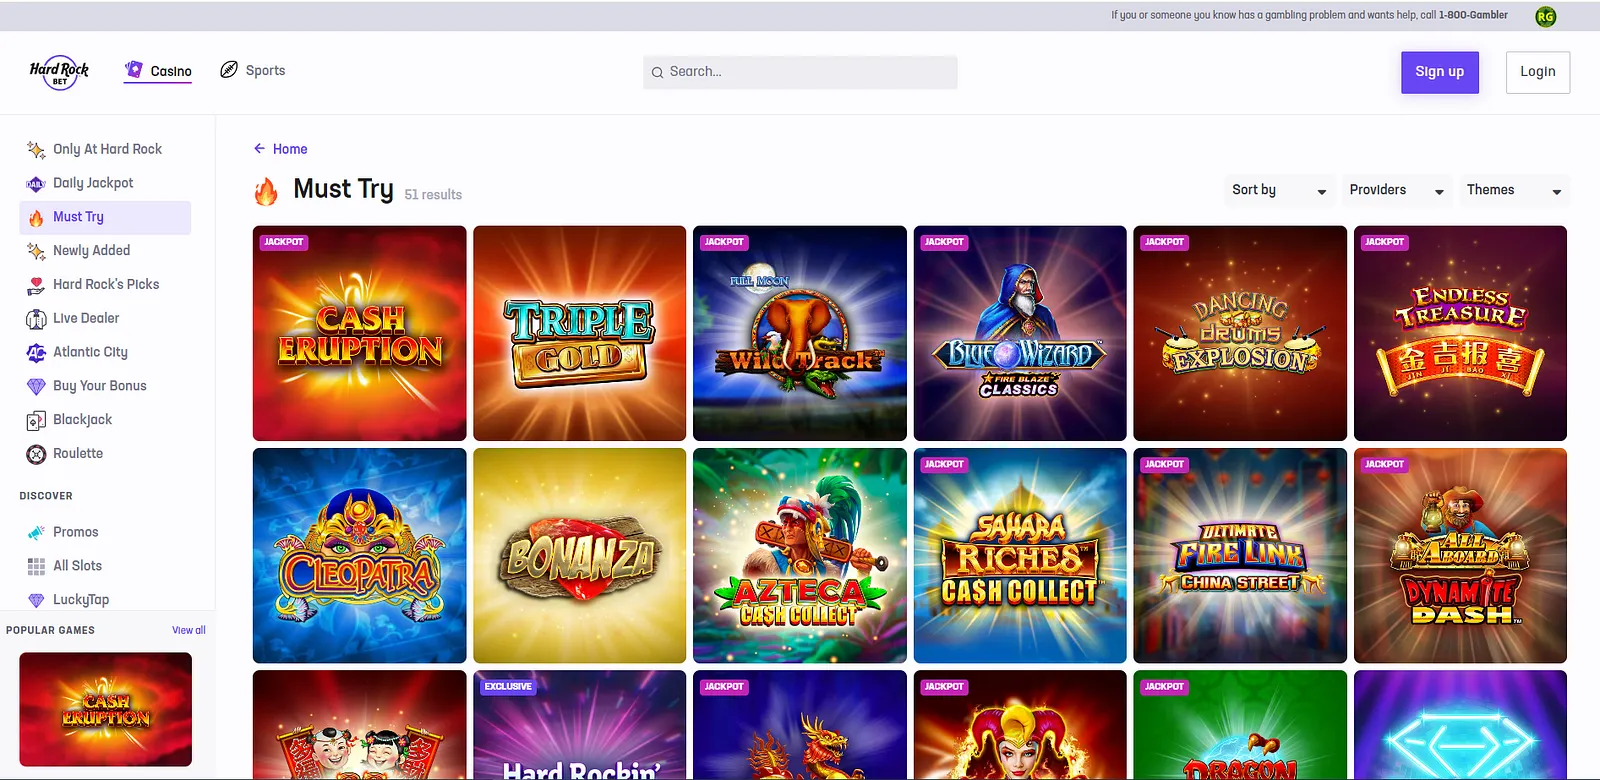
Task: Open Ultimate Fire Link China Street
Action: pos(1240,556)
